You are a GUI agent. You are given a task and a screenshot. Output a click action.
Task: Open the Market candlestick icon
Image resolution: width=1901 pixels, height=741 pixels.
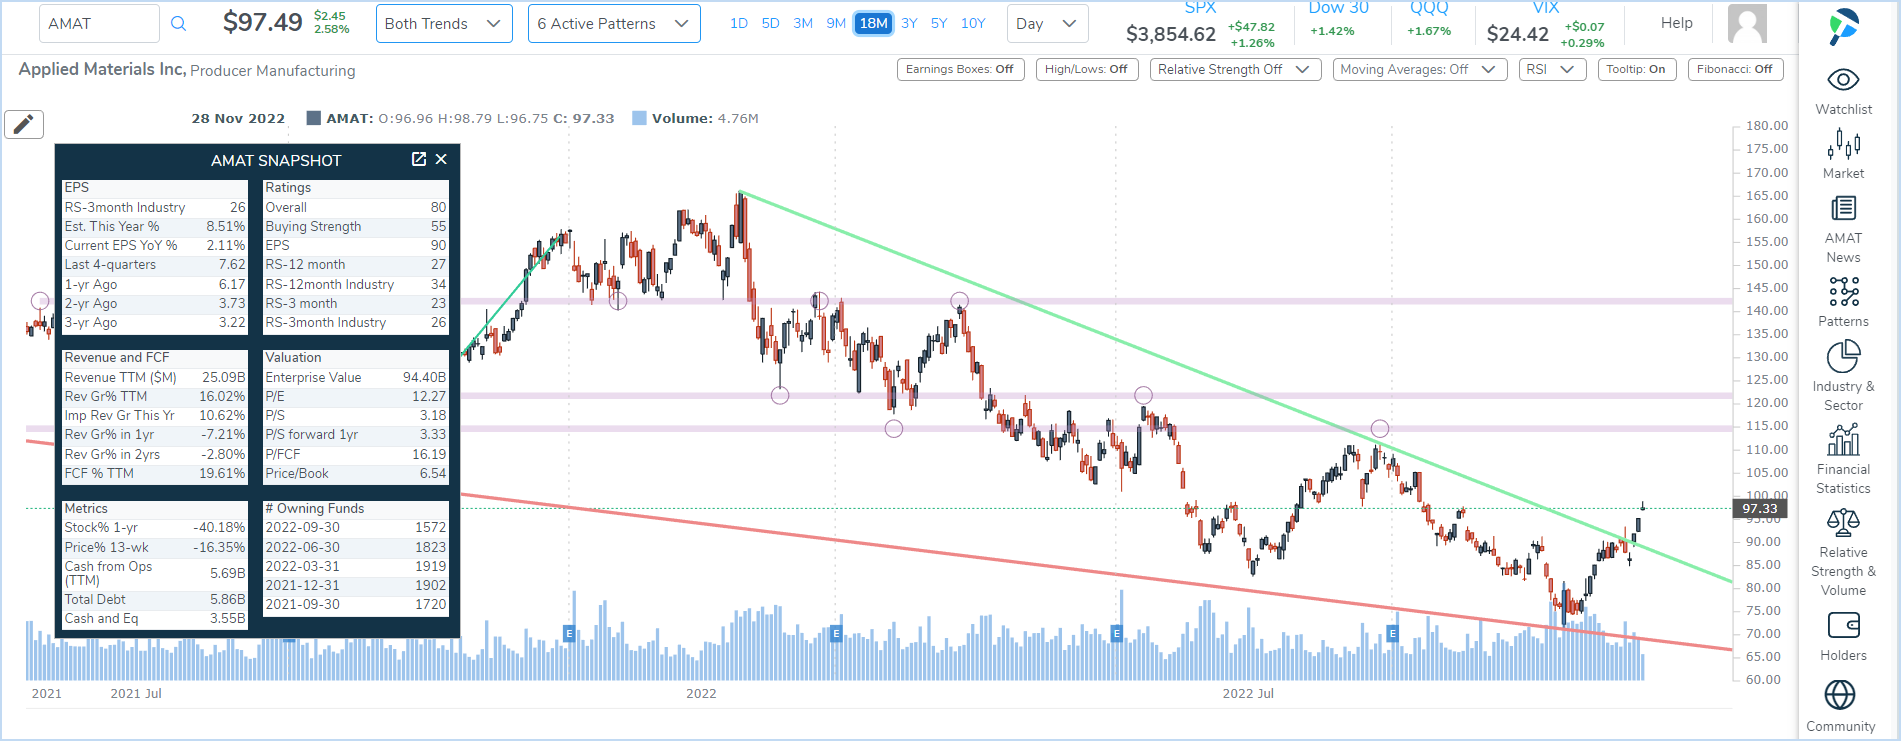click(1843, 145)
